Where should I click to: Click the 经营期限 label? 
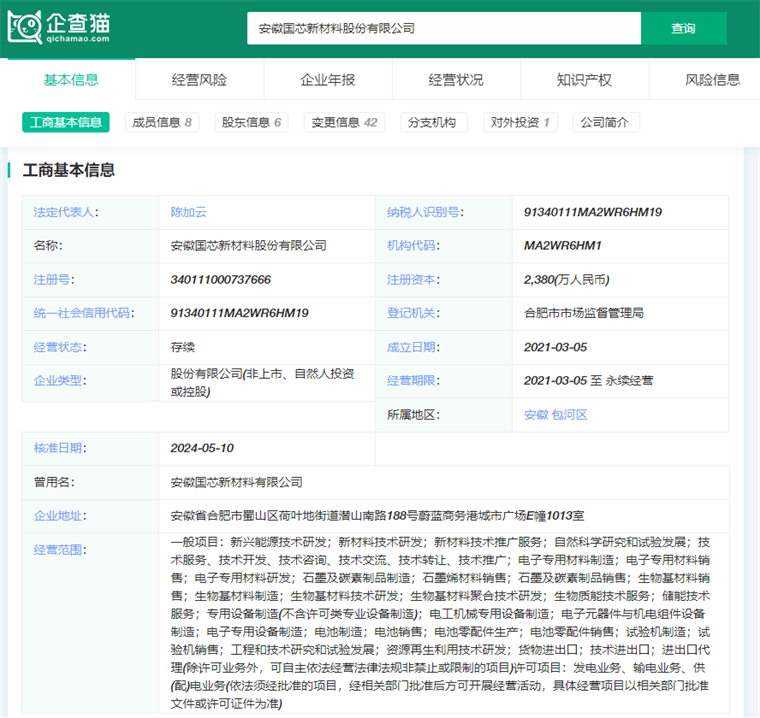(x=413, y=381)
